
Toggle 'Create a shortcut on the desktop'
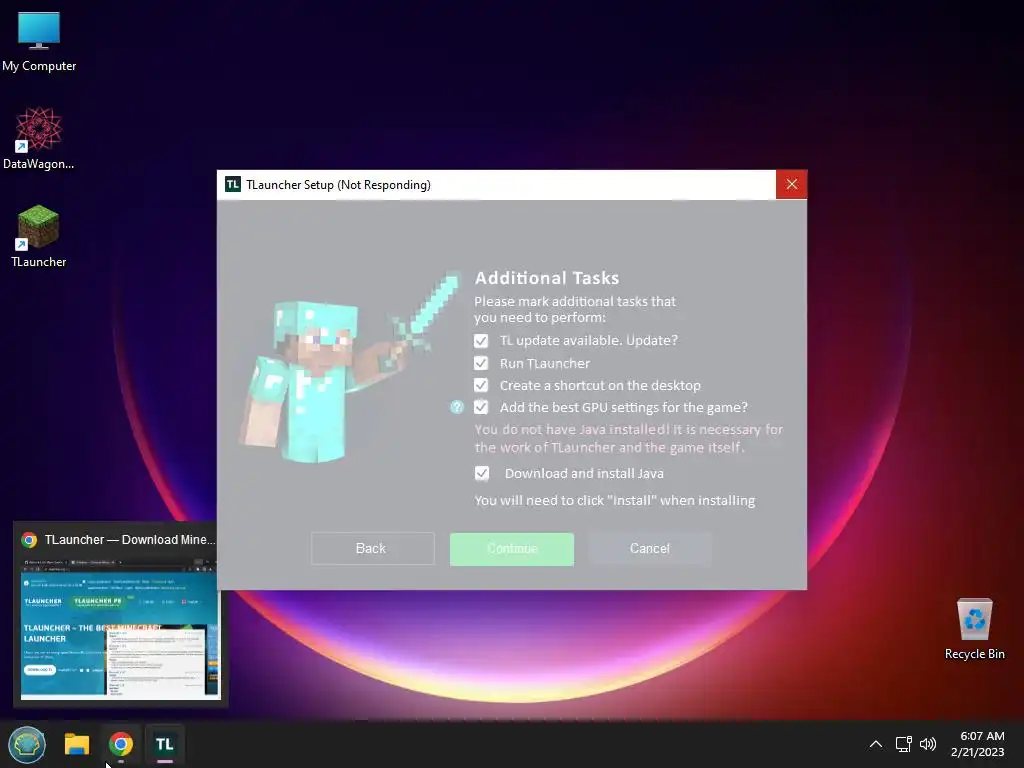tap(481, 385)
